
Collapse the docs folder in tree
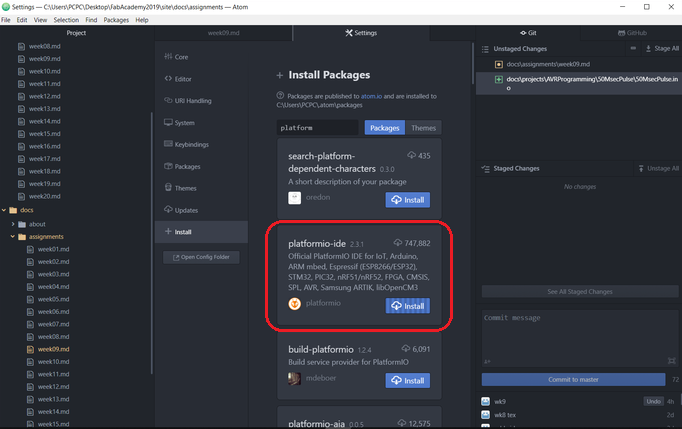click(x=5, y=211)
